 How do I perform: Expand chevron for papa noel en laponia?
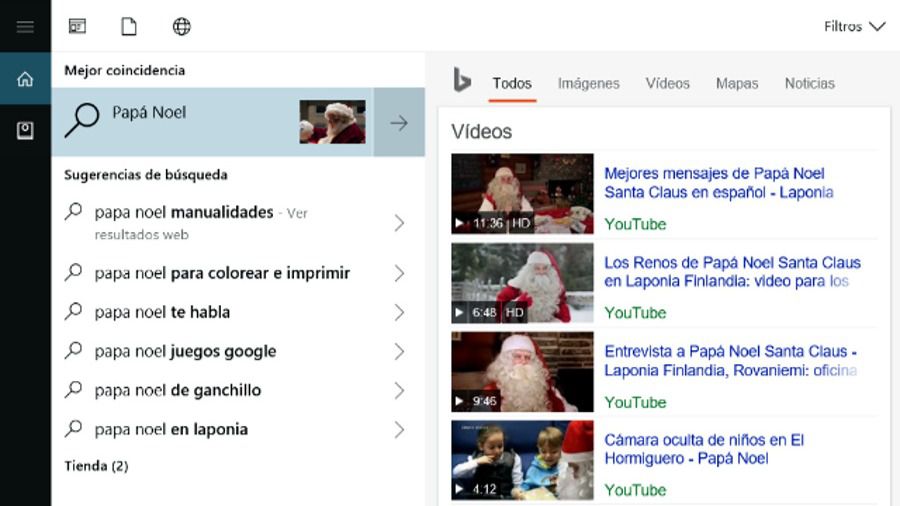coord(399,429)
